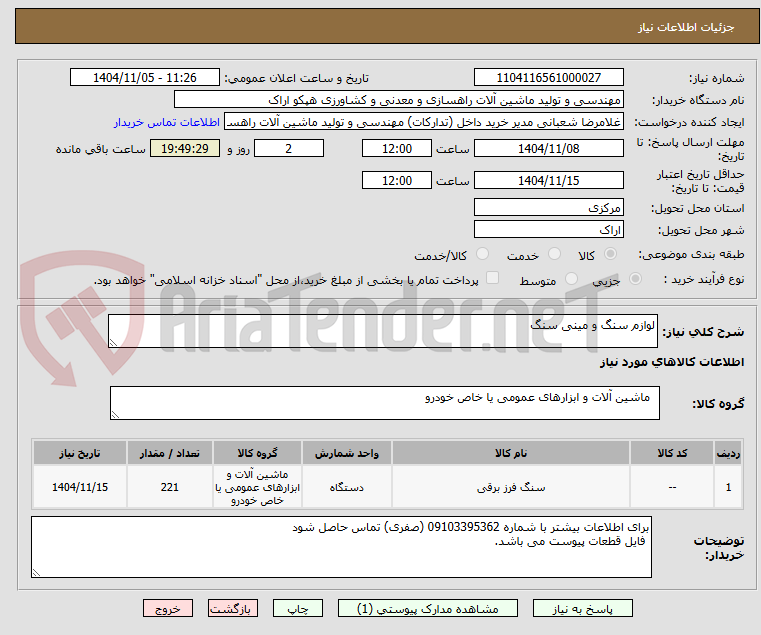This screenshot has width=761, height=635.
Task: Click the table date cell 1404/11/15
Action: pyautogui.click(x=80, y=487)
